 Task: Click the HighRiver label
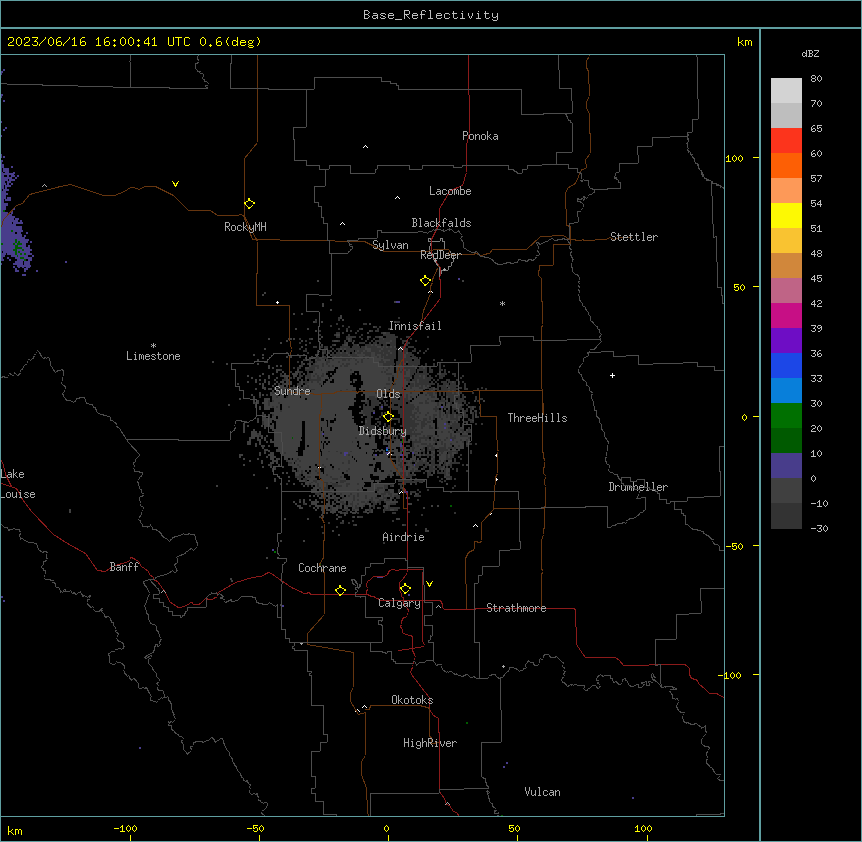click(430, 743)
